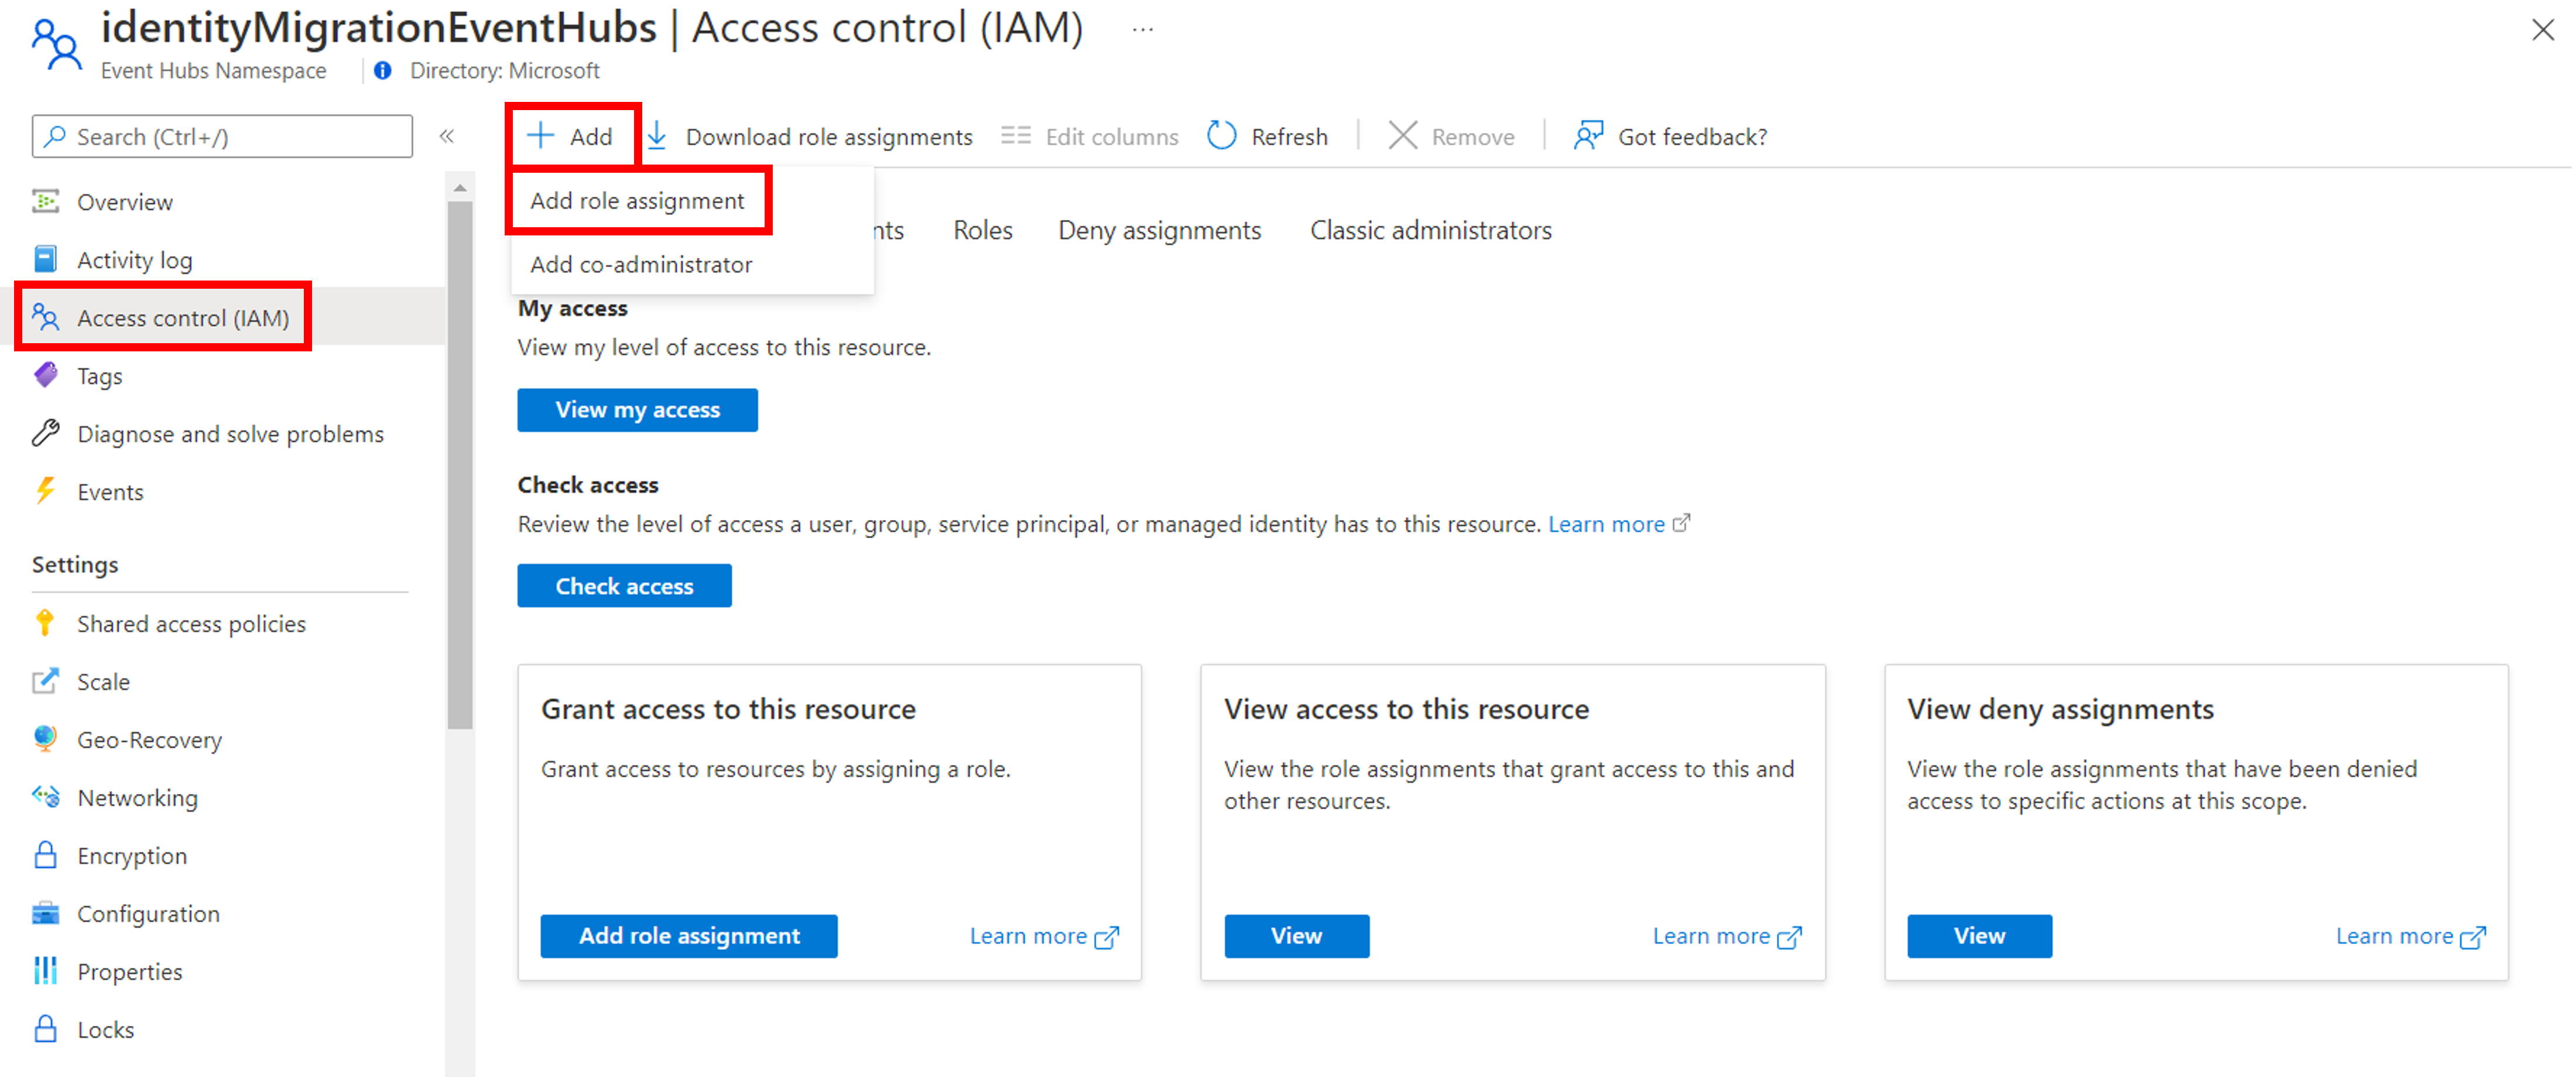Click the Activity log icon

(46, 259)
